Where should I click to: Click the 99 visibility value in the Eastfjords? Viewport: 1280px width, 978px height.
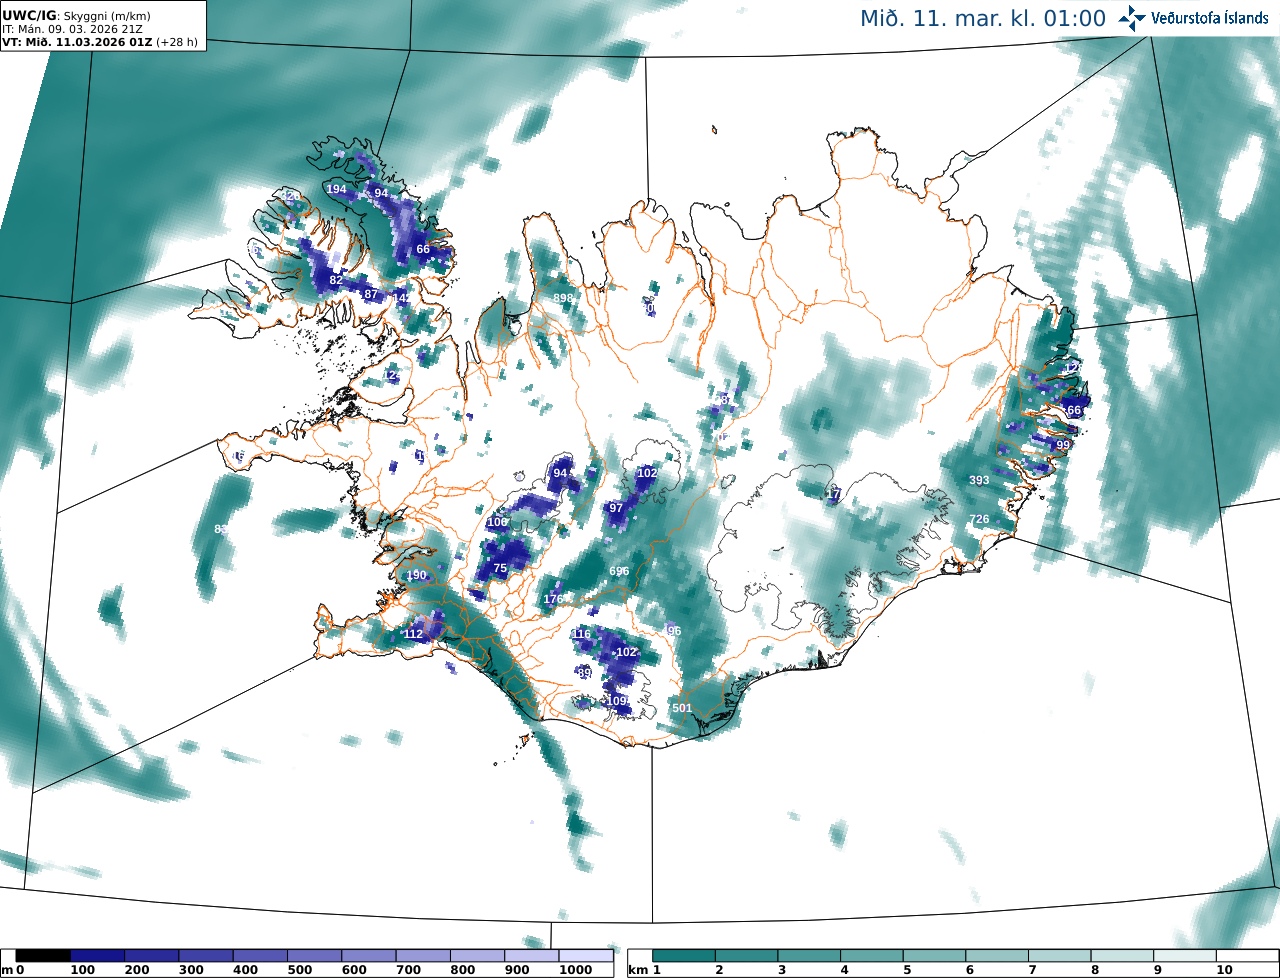[1063, 445]
